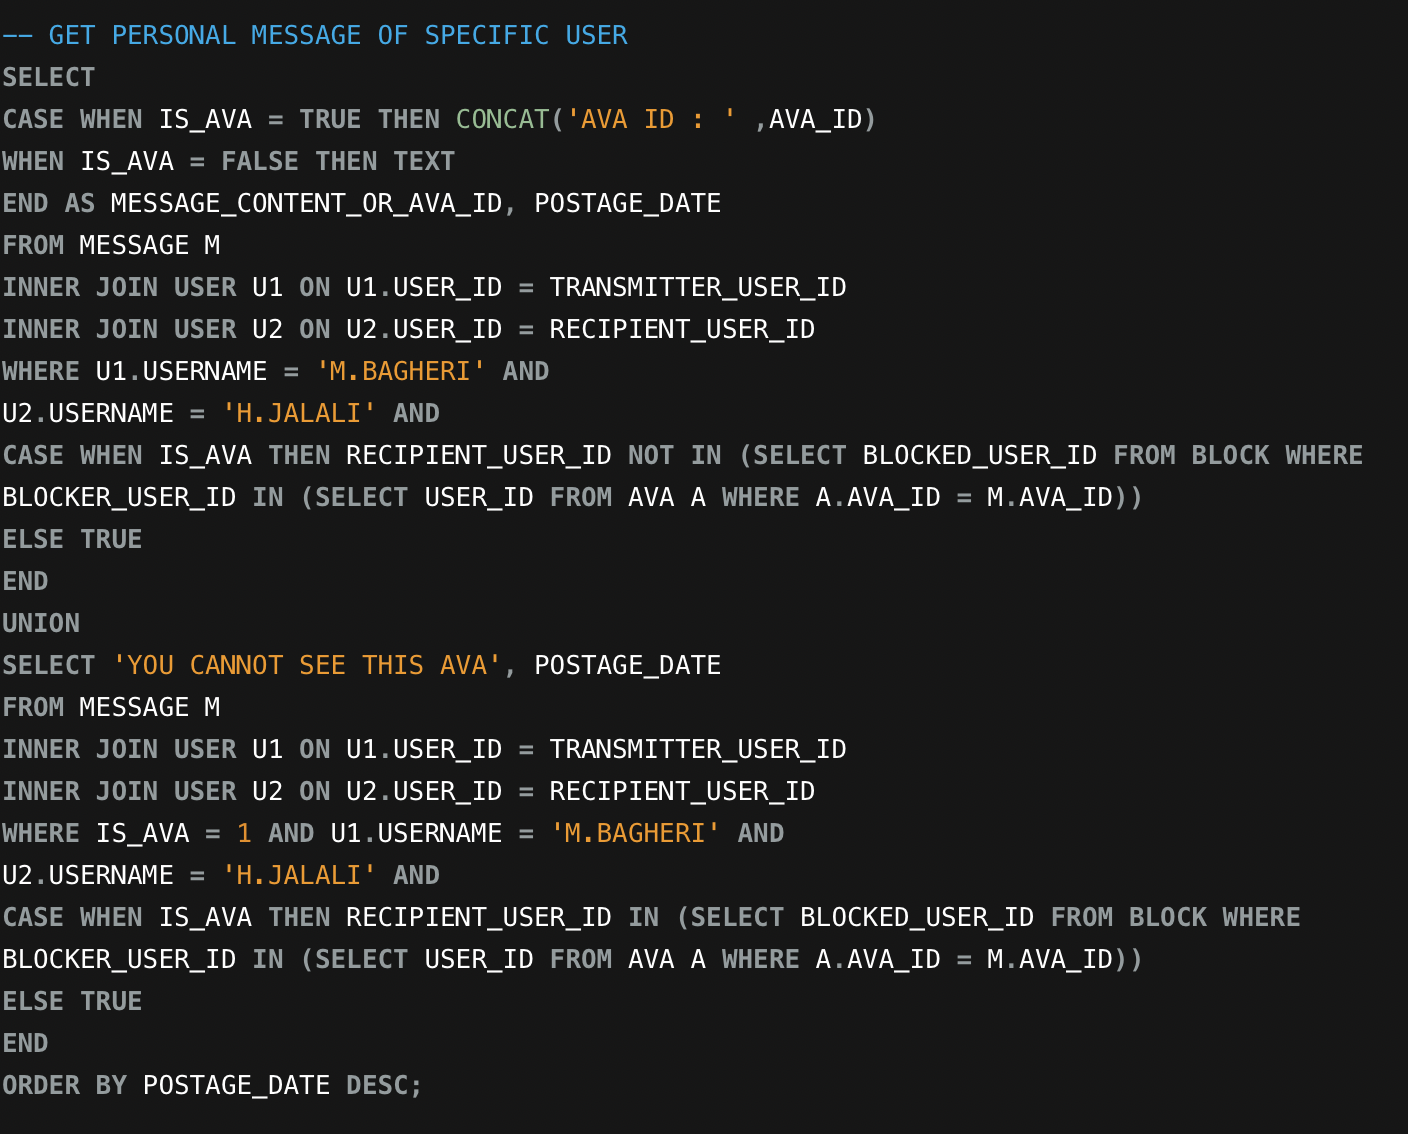Click the BY keyword in ORDER BY
This screenshot has height=1134, width=1408.
[111, 1086]
